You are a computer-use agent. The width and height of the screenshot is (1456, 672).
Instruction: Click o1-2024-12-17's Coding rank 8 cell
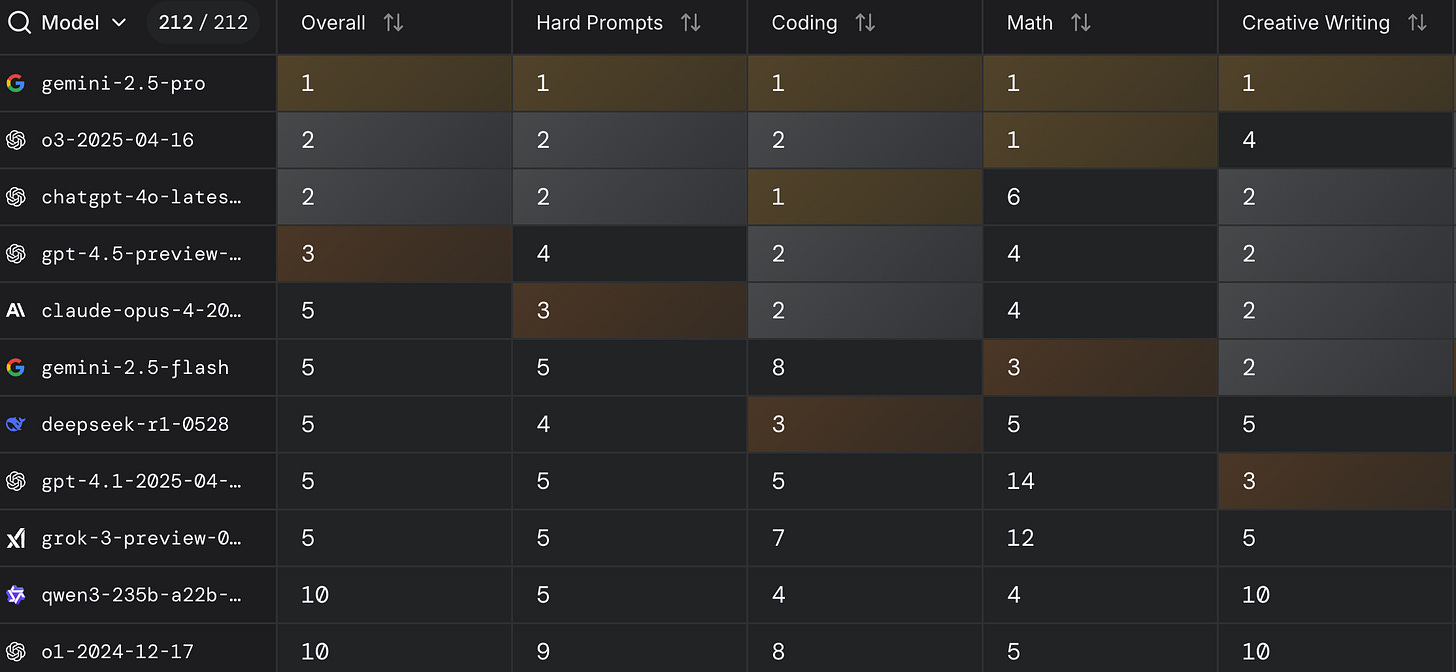[x=865, y=648]
